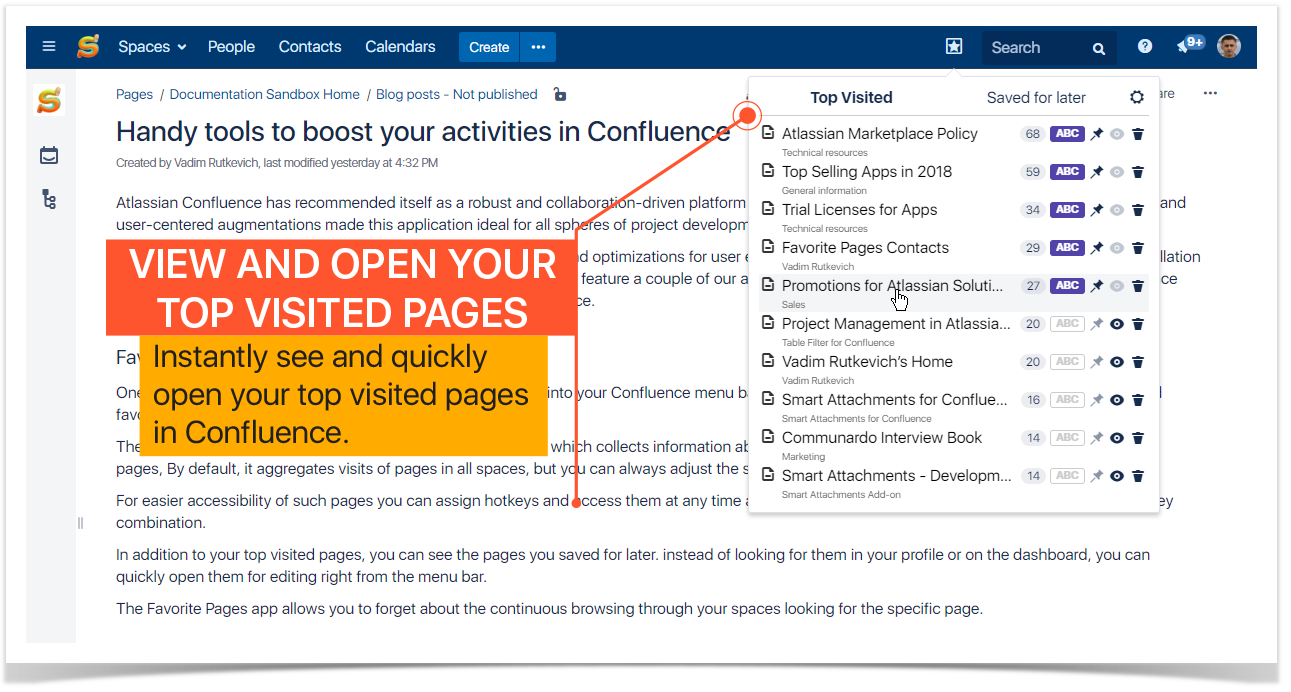Open Smart Attachments - Development page link
This screenshot has height=692, width=1291.
[896, 475]
